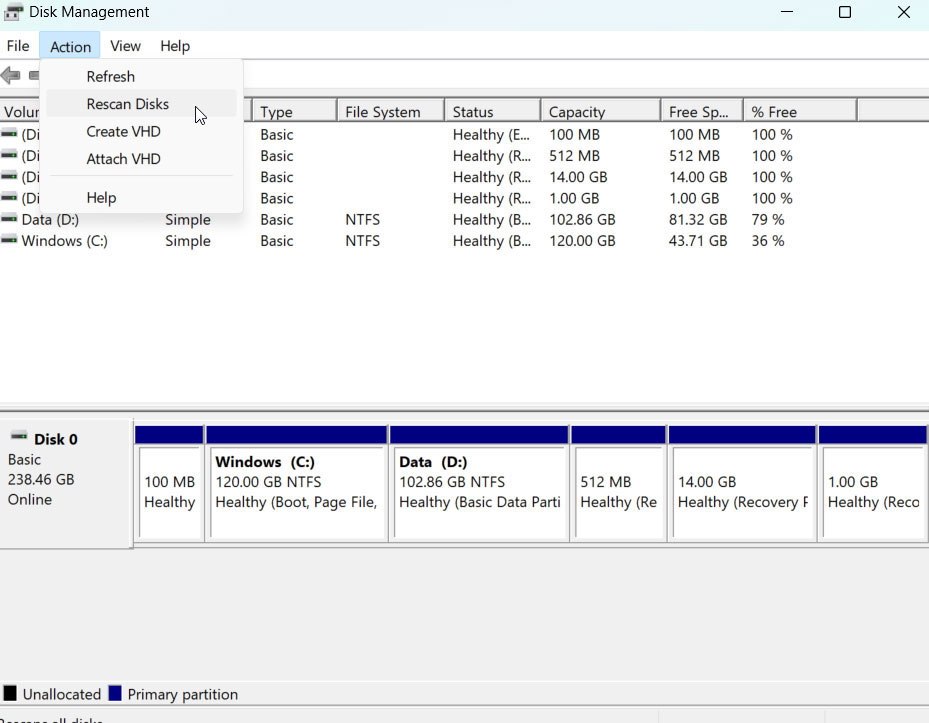Choose Attach VHD from the open menu
Image resolution: width=929 pixels, height=723 pixels.
point(123,158)
